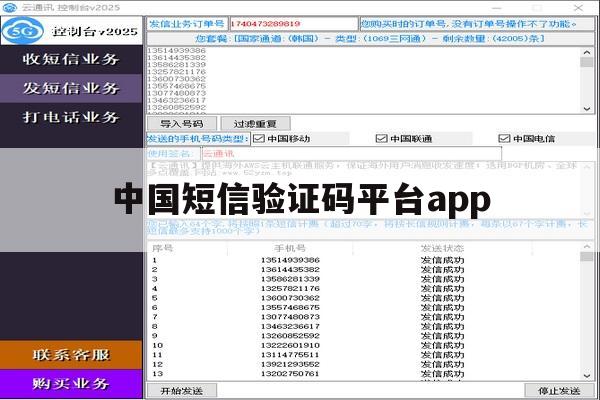Toggle the 中国移动 checkbox
Screen dimensions: 600x400
point(259,139)
